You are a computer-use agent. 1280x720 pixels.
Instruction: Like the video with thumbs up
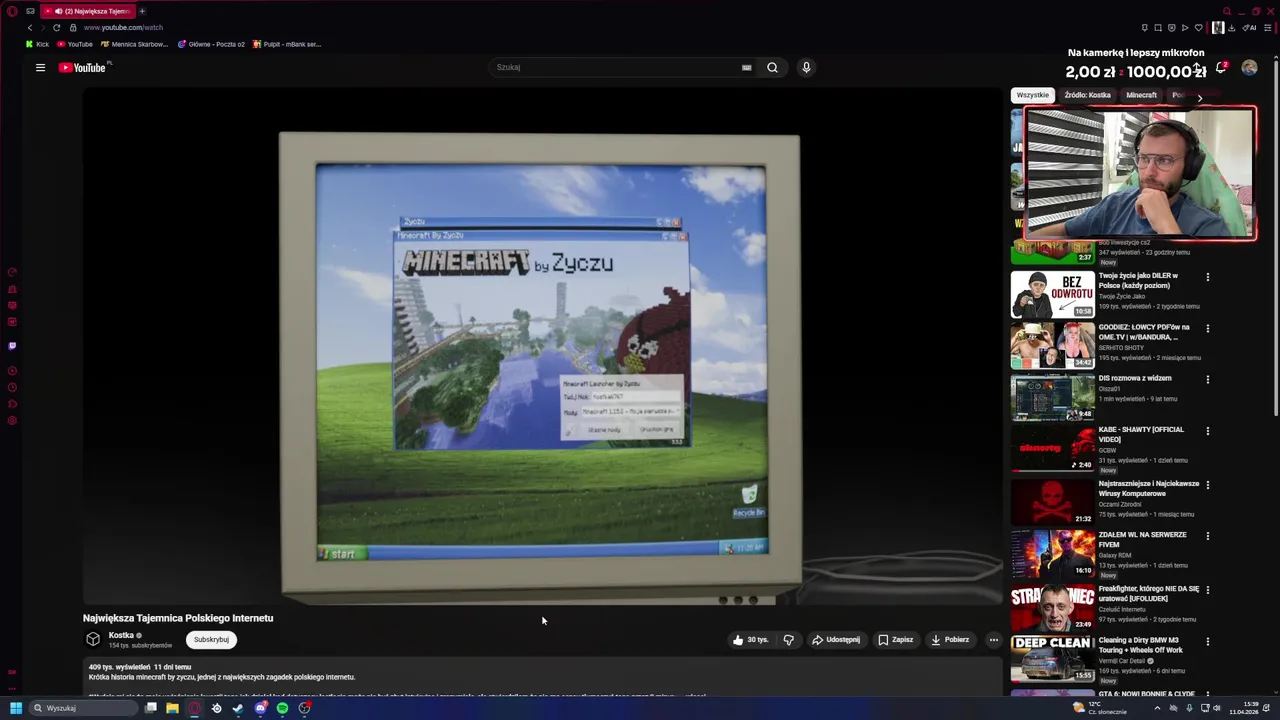tap(750, 640)
